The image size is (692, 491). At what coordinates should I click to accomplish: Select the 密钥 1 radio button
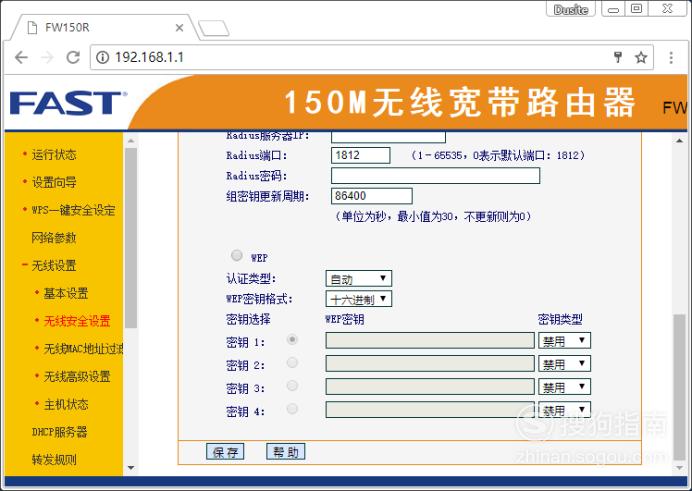tap(292, 340)
